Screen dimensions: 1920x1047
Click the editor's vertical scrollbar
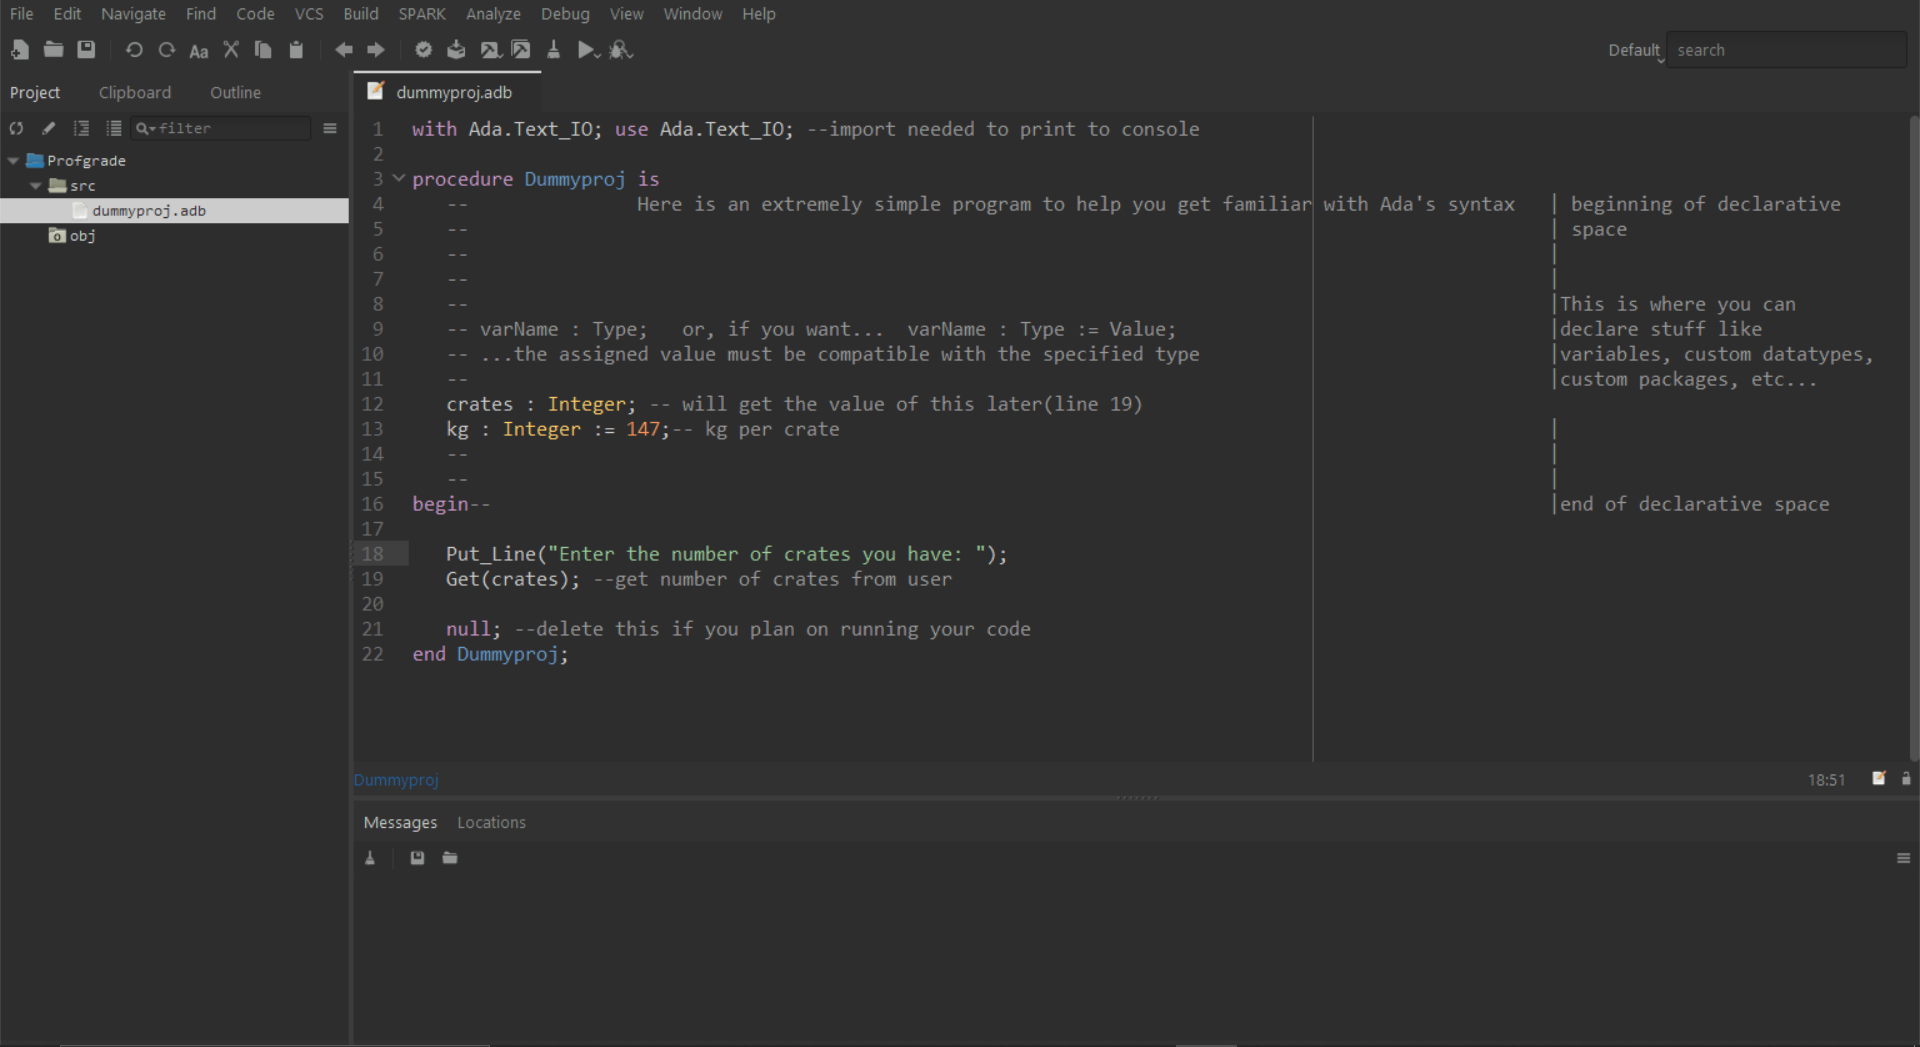(1914, 438)
